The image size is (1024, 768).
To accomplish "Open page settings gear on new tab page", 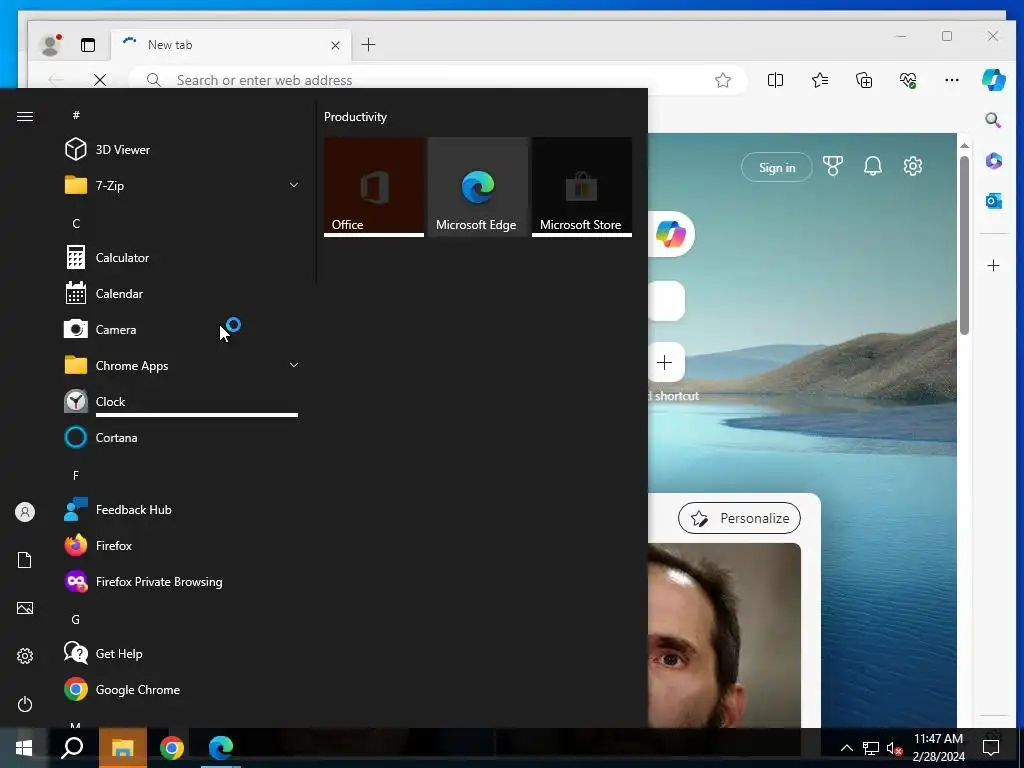I will [x=913, y=166].
